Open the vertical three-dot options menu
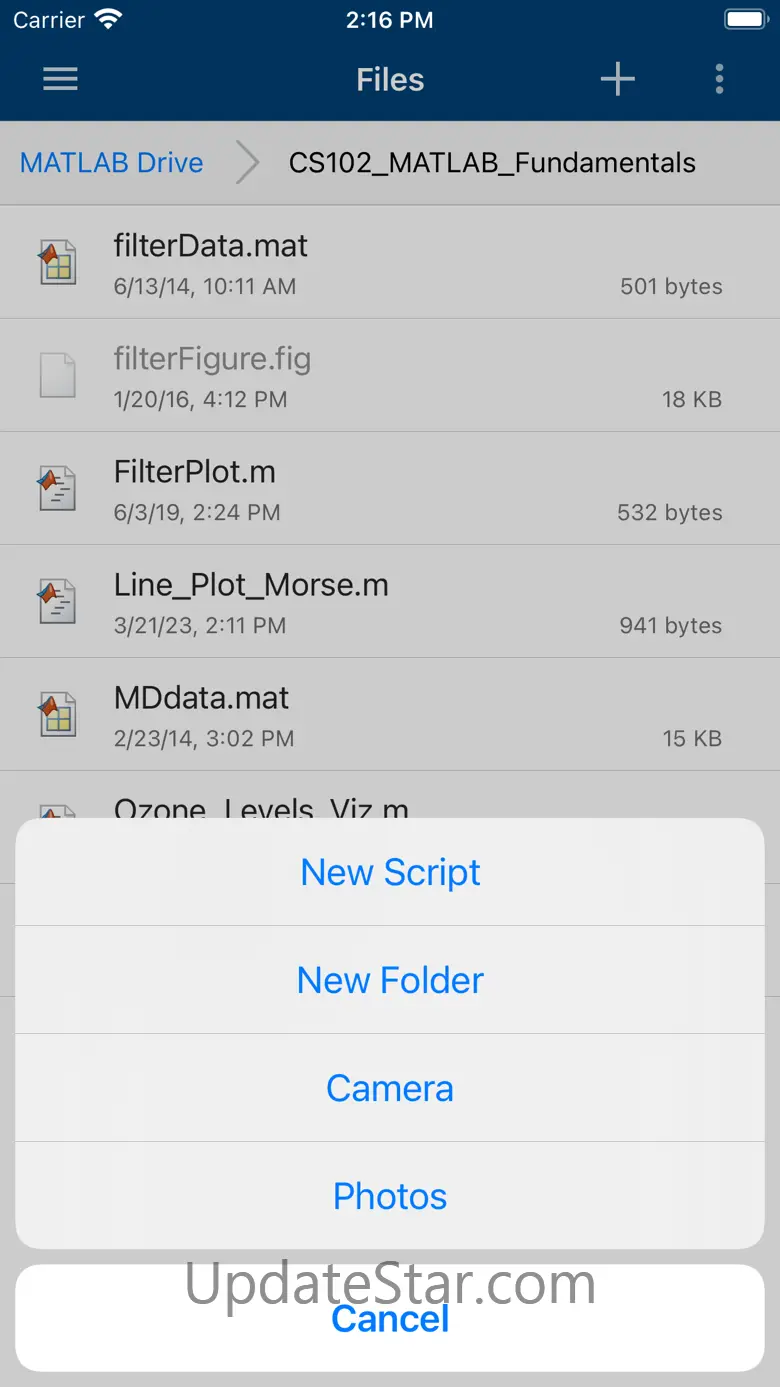 [x=719, y=80]
